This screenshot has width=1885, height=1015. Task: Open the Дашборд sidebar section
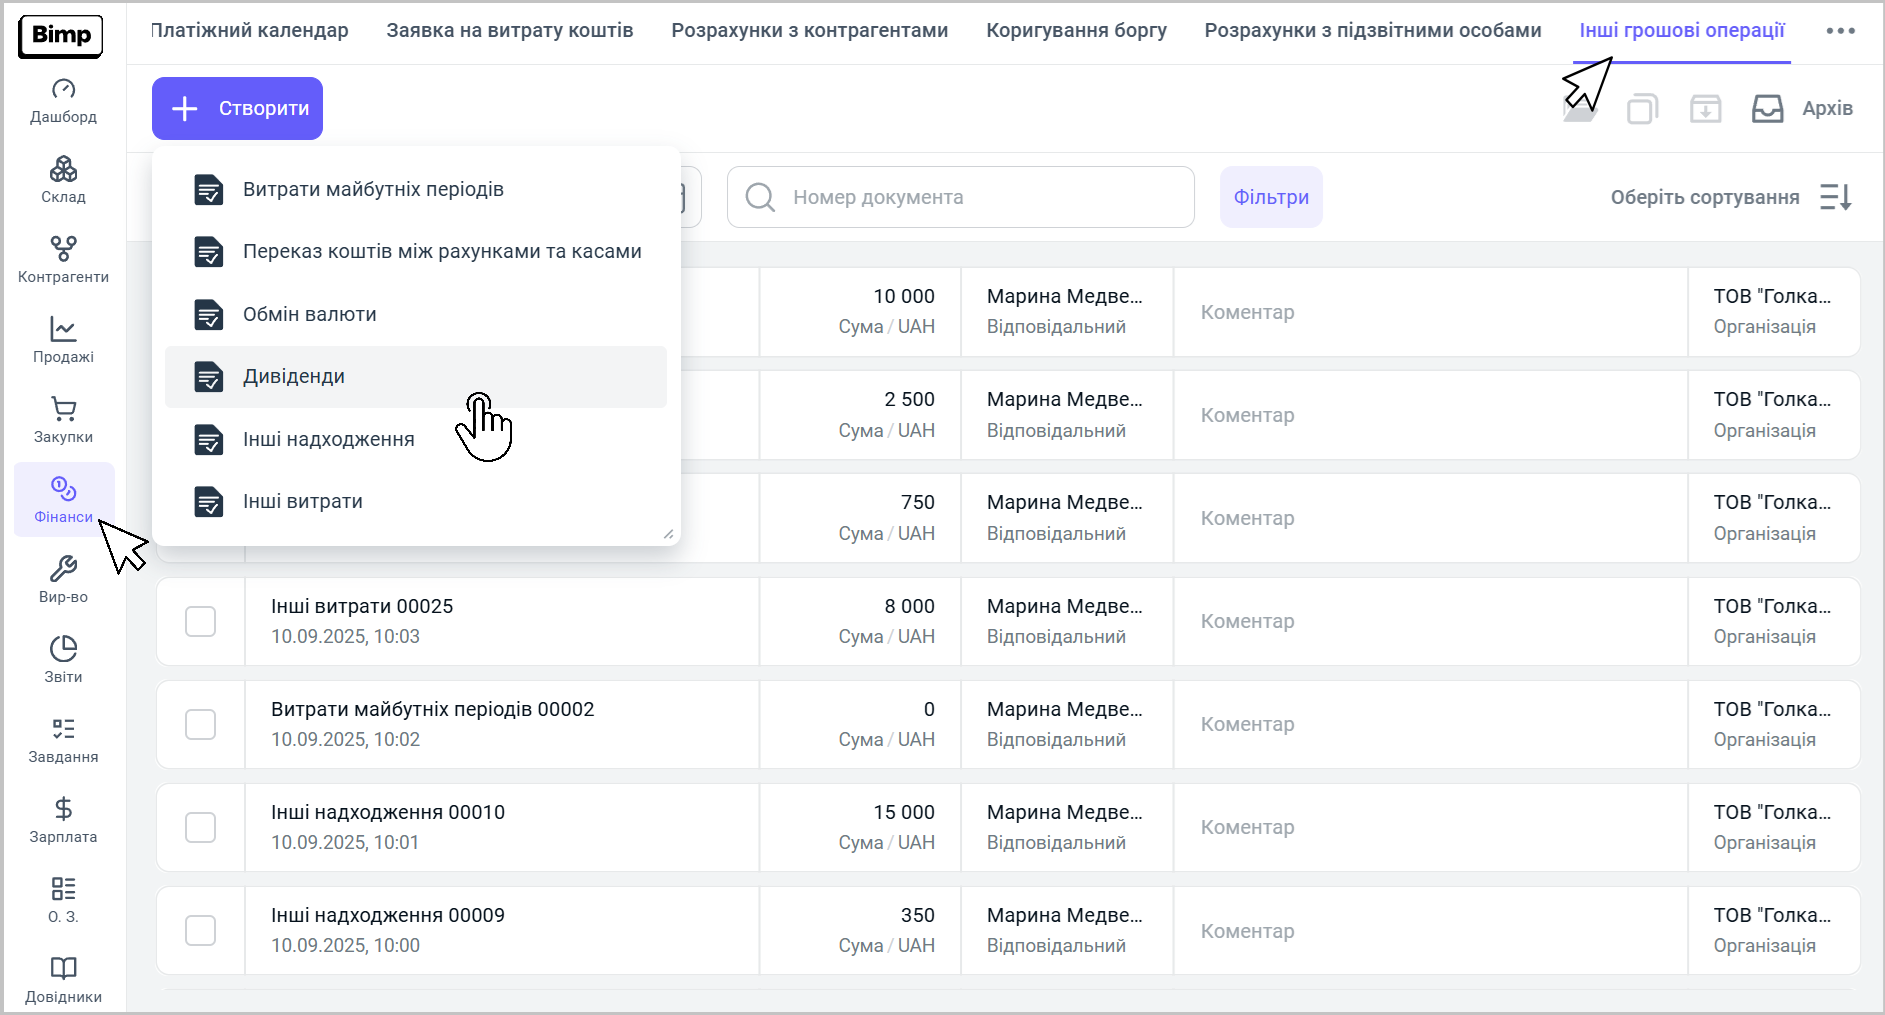click(x=63, y=101)
